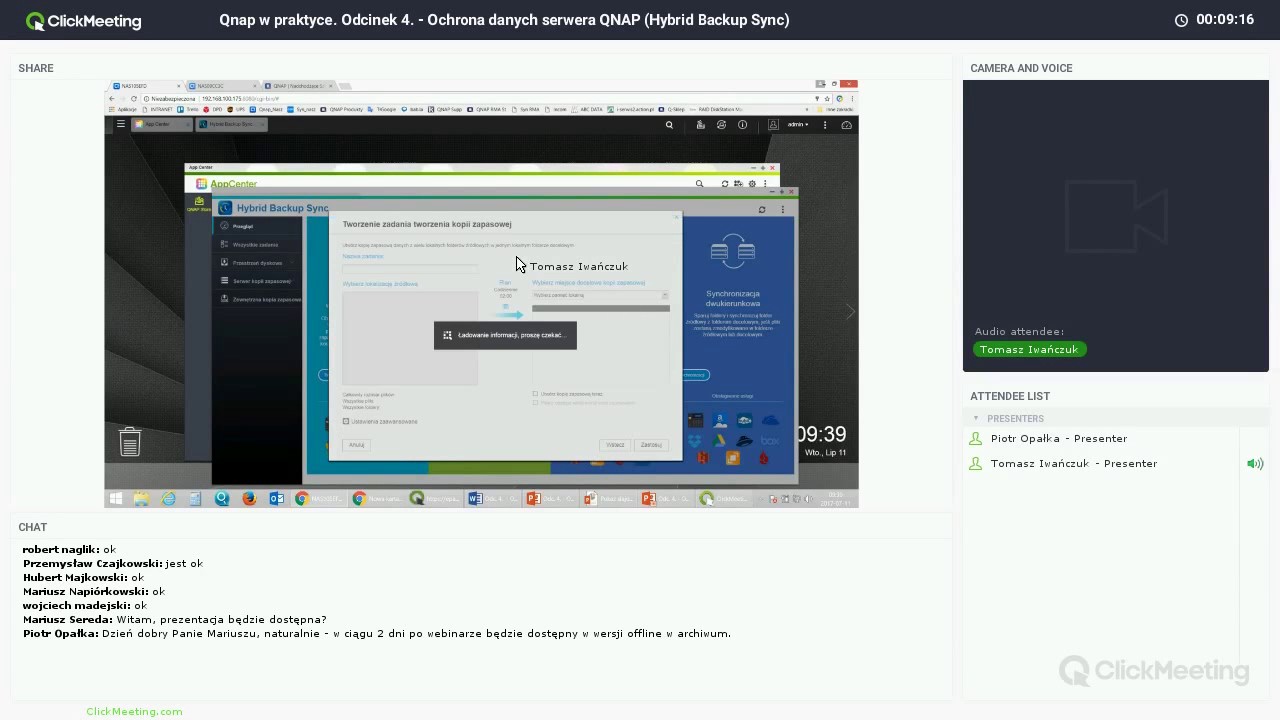1280x720 pixels.
Task: Click the Zastosuj button in dialog
Action: 651,445
